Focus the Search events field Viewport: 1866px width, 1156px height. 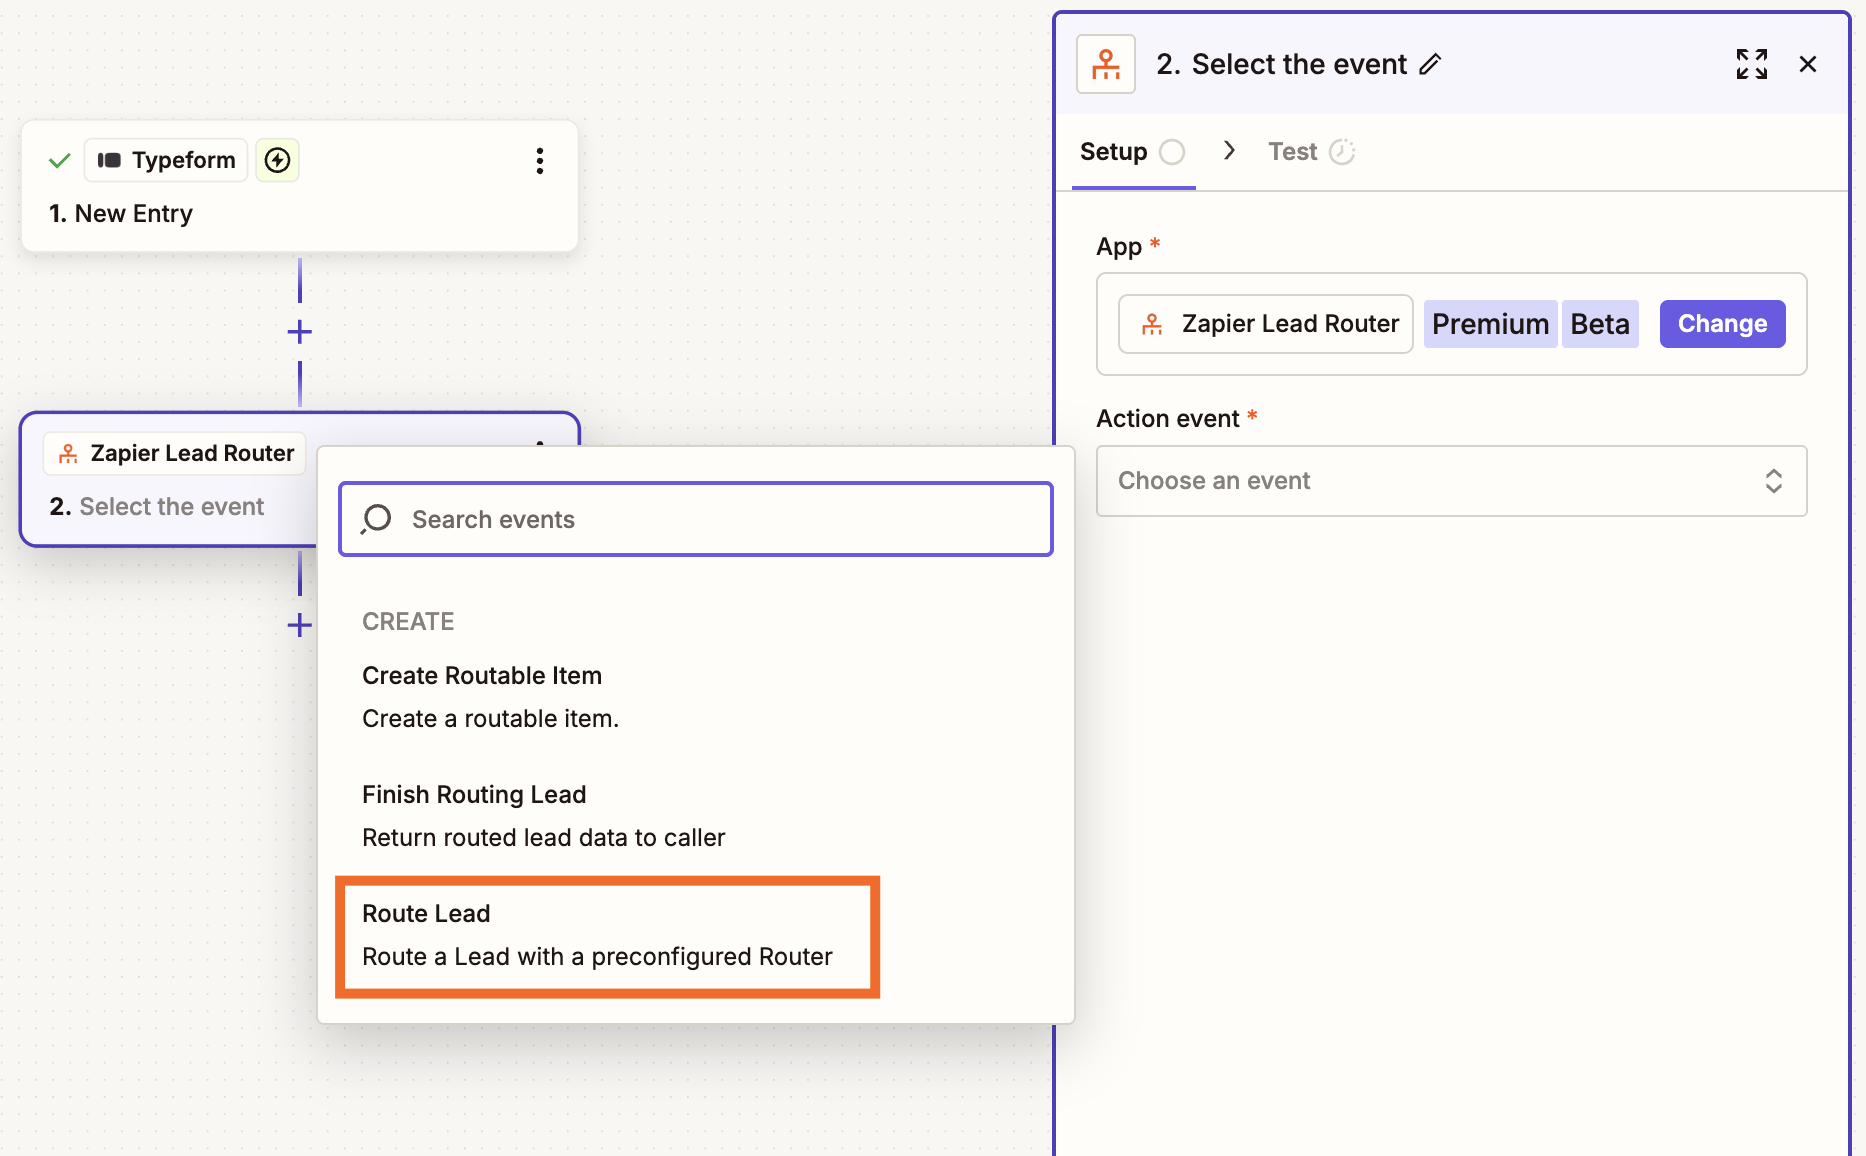point(696,519)
